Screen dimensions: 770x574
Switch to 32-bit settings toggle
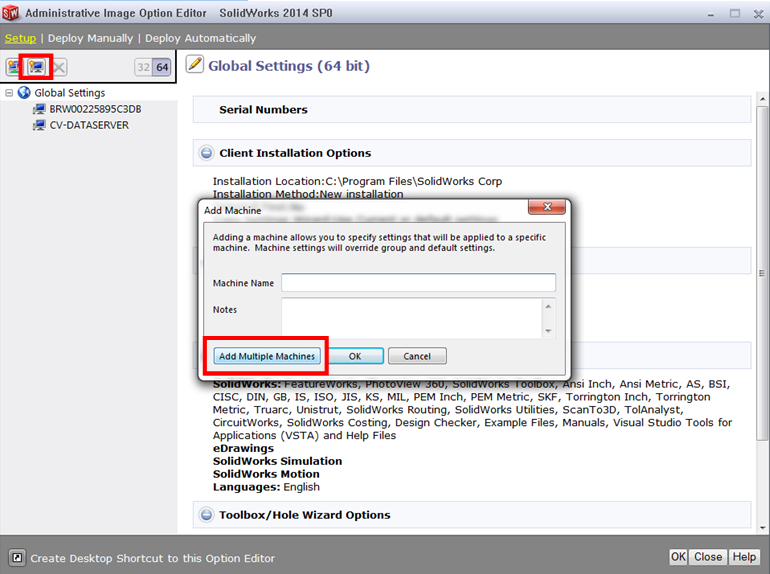click(143, 67)
